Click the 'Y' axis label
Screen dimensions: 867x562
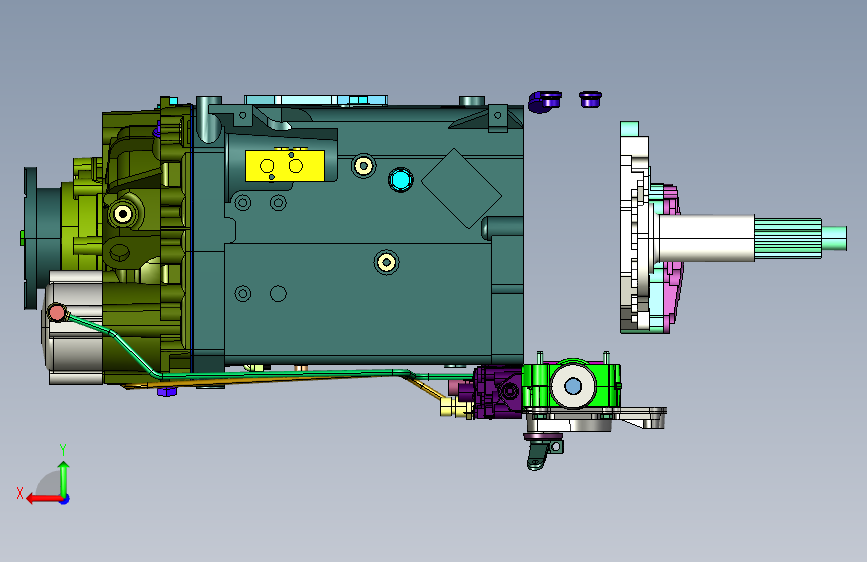pyautogui.click(x=63, y=450)
